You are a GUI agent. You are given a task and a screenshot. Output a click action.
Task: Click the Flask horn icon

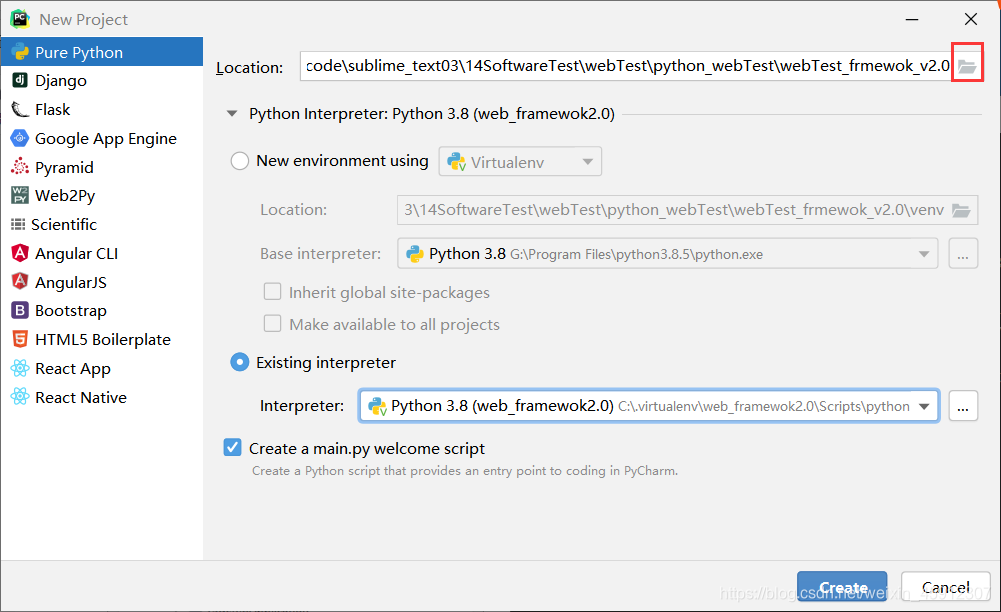click(20, 109)
